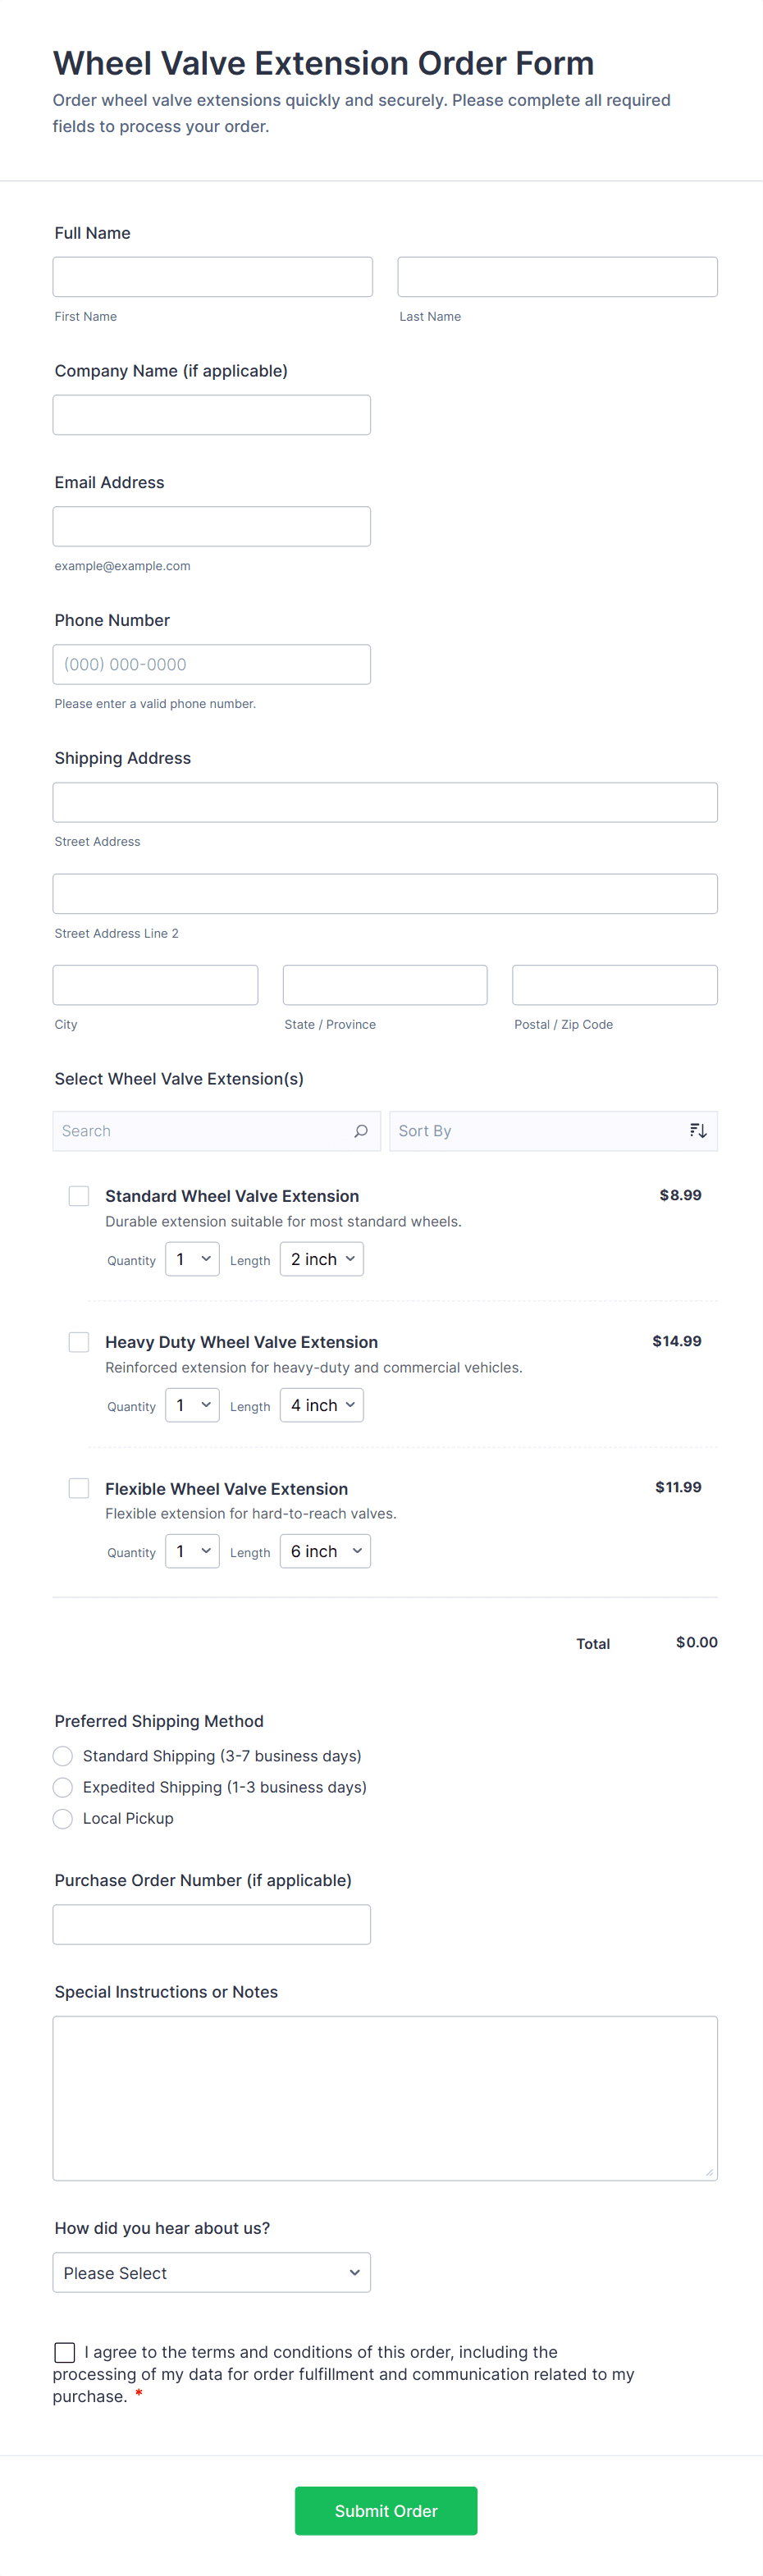Click the Sort By order icon
Image resolution: width=763 pixels, height=2576 pixels.
(x=698, y=1131)
